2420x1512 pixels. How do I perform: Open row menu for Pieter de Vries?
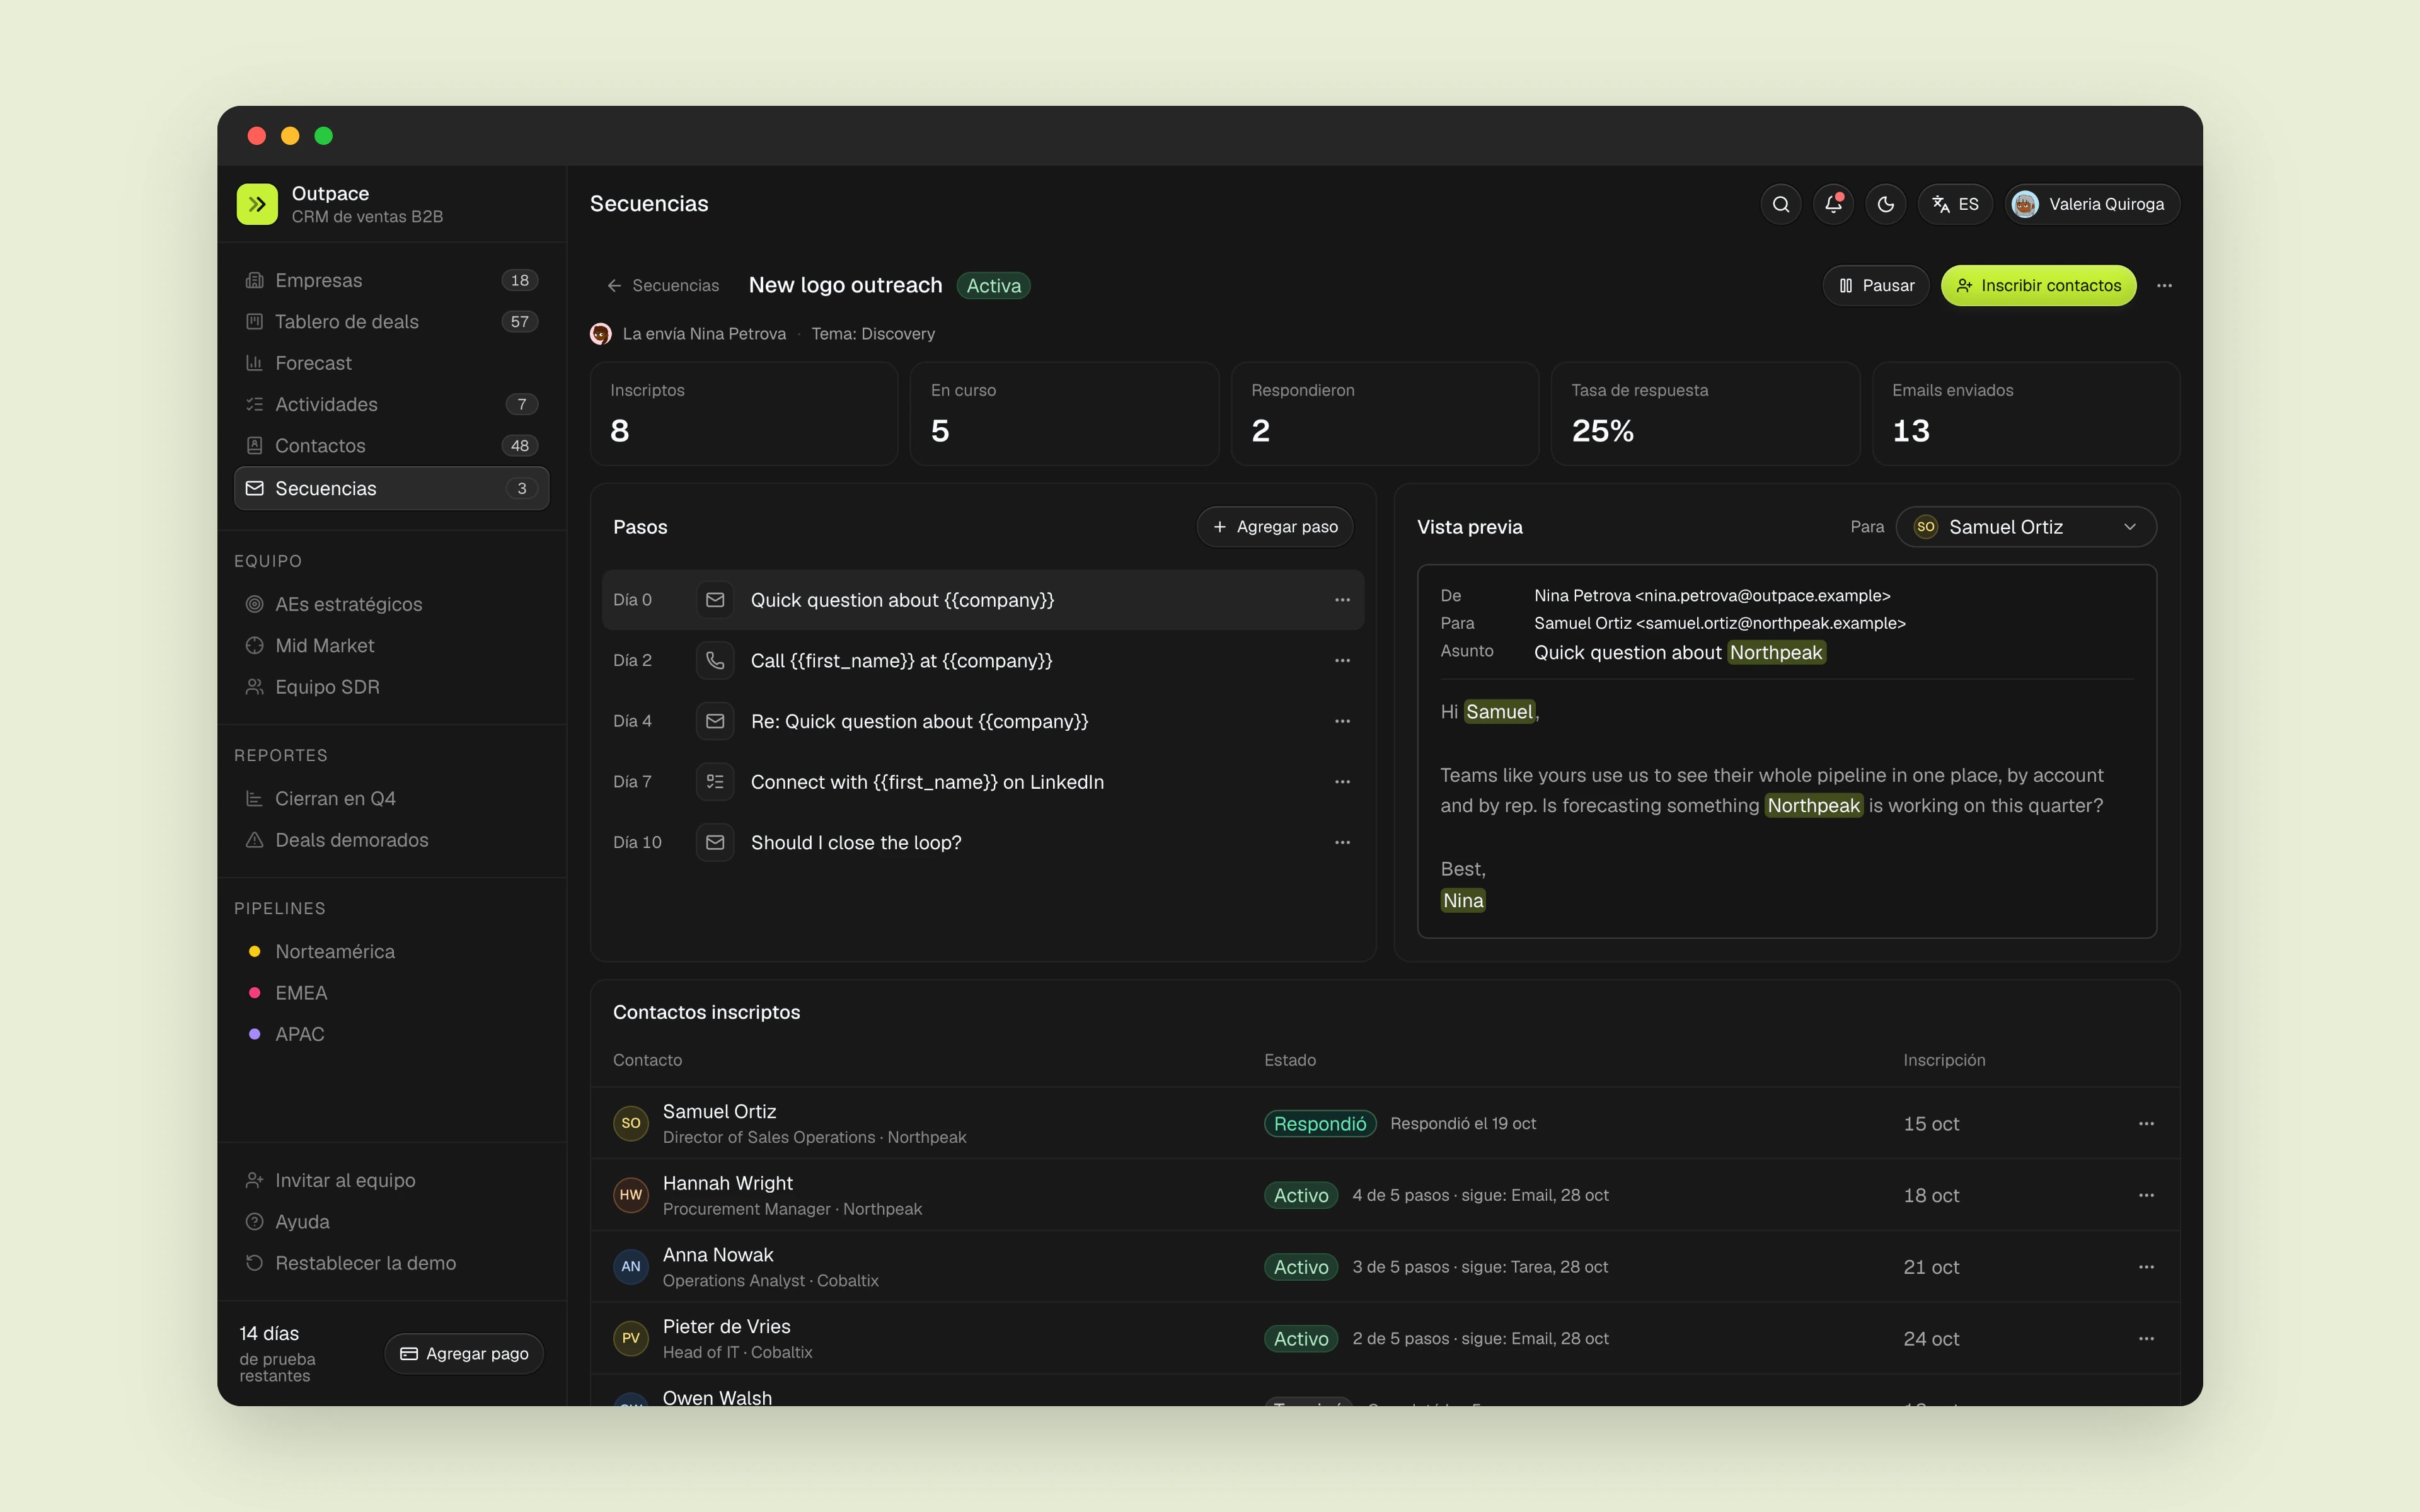(2146, 1339)
